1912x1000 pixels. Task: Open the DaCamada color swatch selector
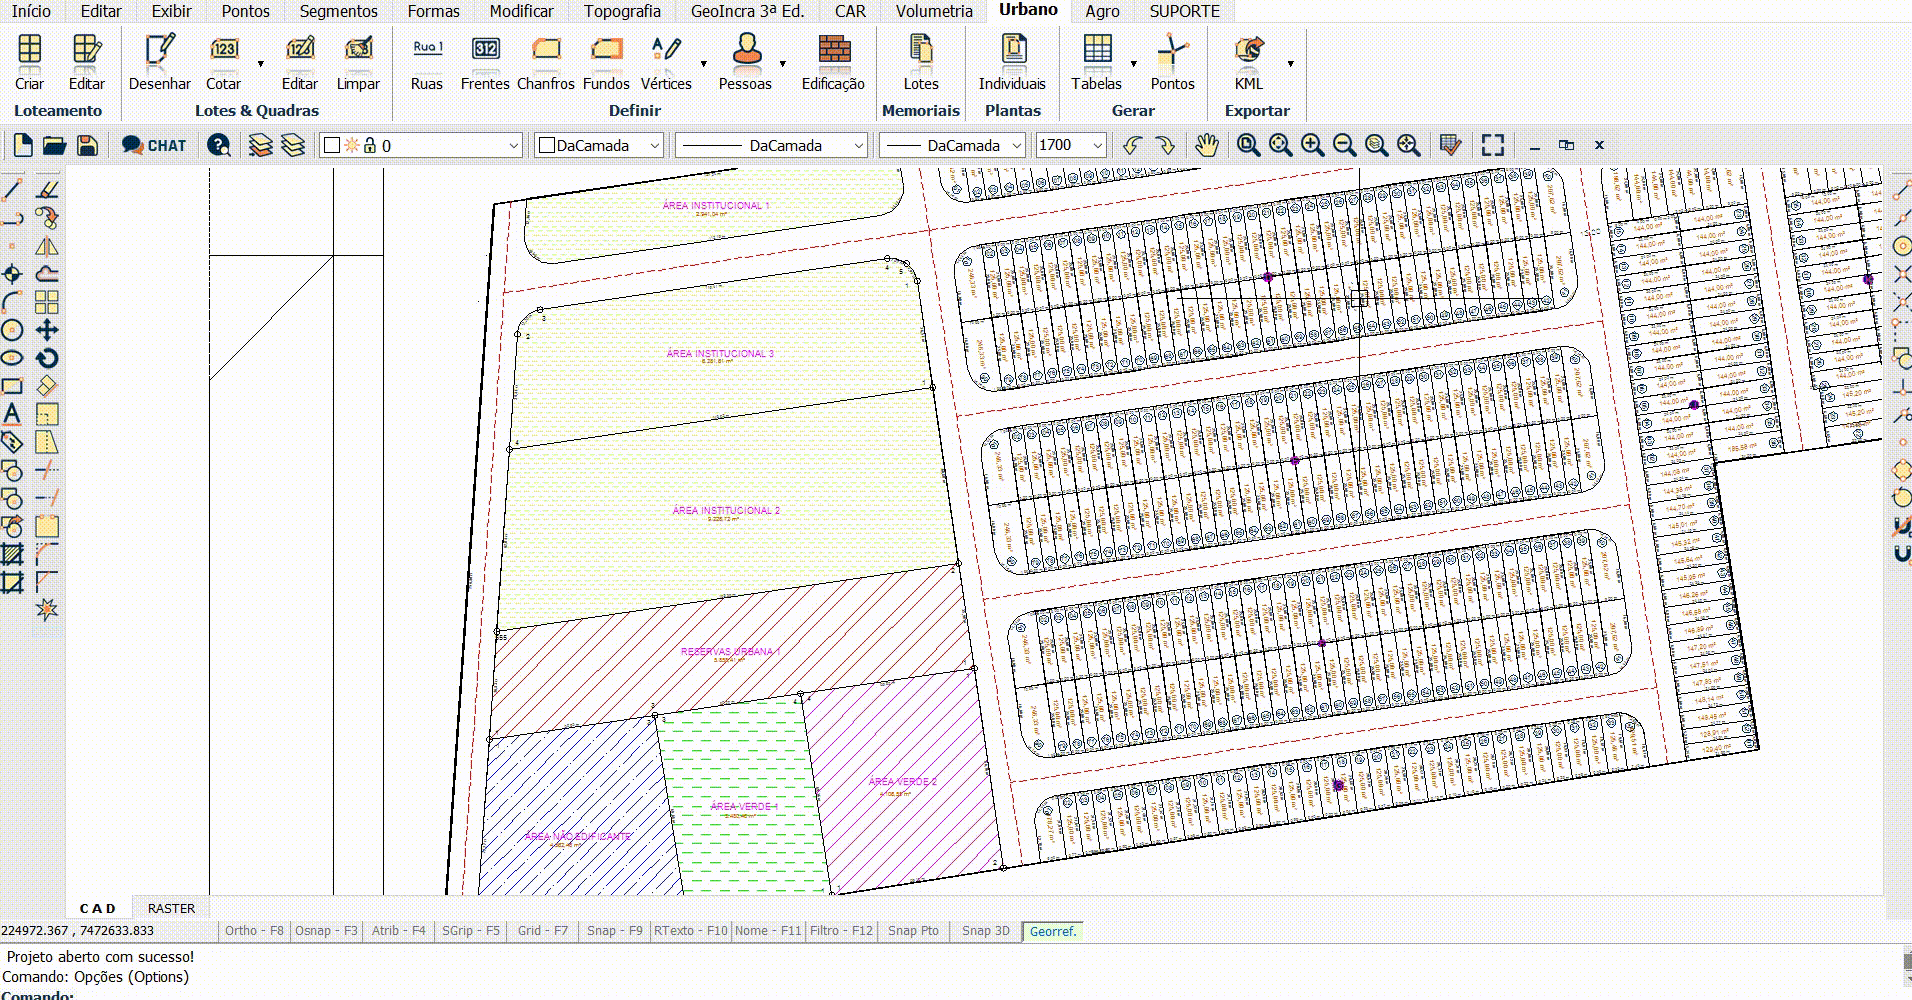coord(598,146)
